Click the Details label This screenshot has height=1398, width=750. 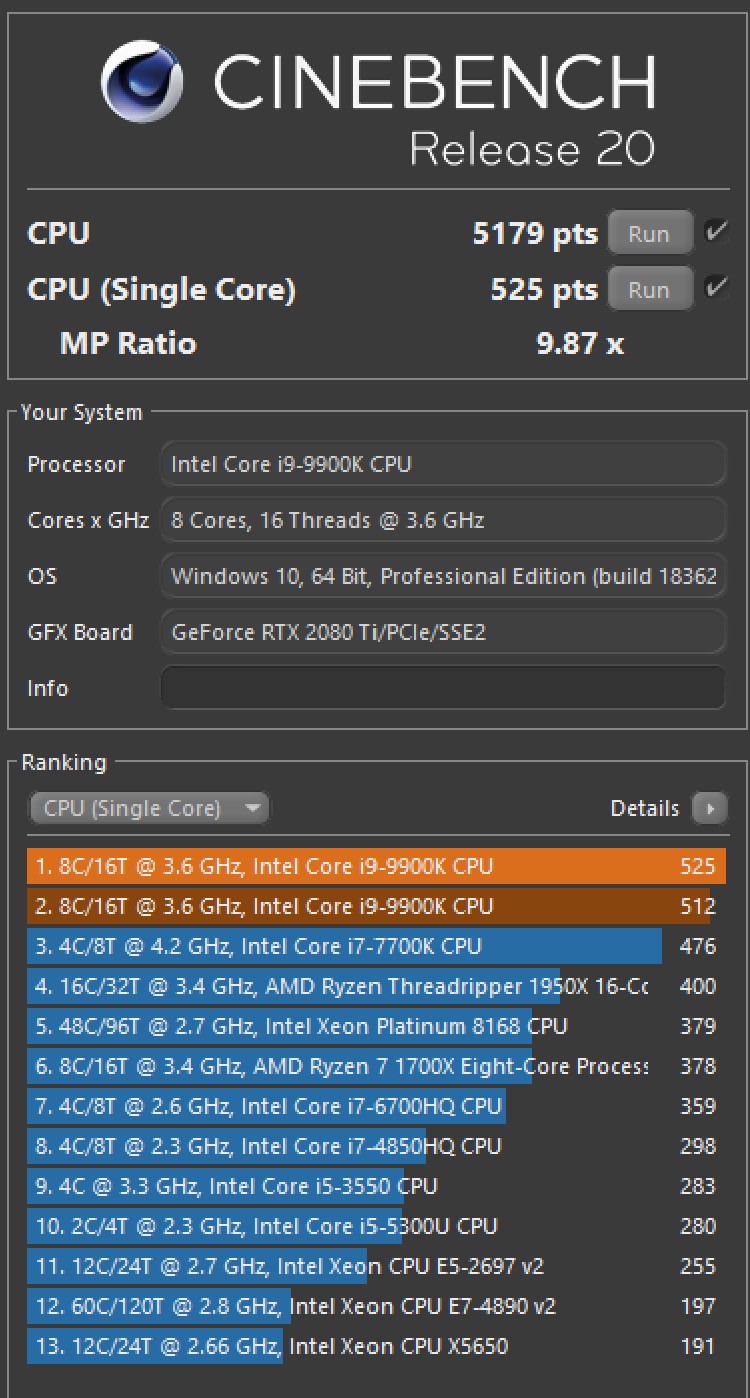tap(645, 807)
